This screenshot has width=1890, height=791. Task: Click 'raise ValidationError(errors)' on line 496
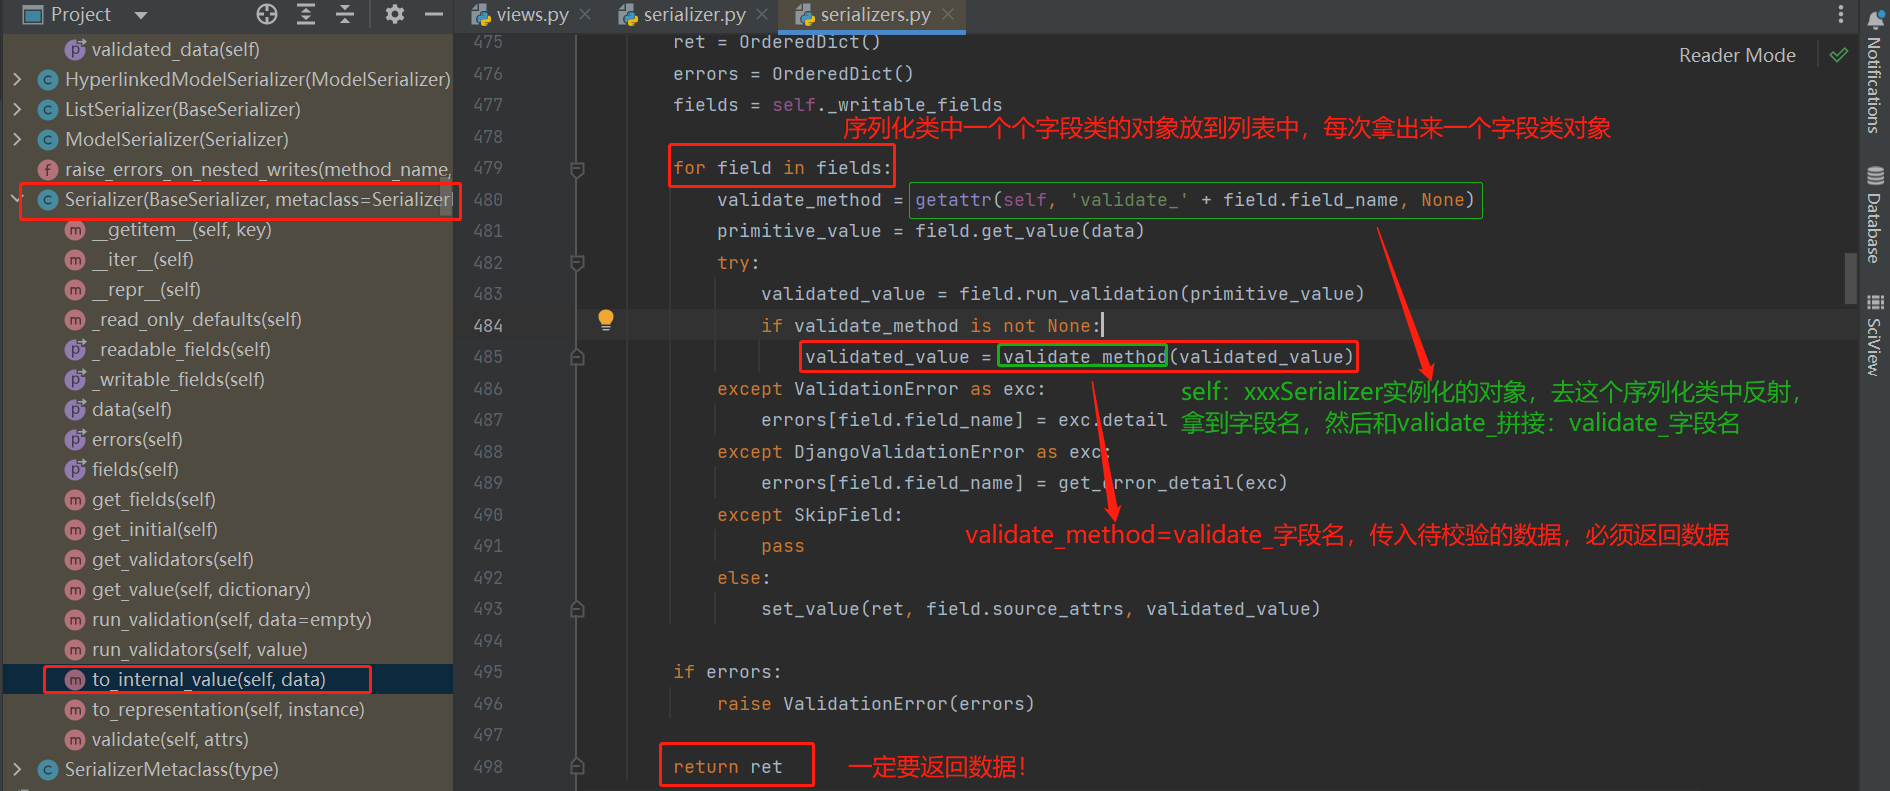pos(876,704)
